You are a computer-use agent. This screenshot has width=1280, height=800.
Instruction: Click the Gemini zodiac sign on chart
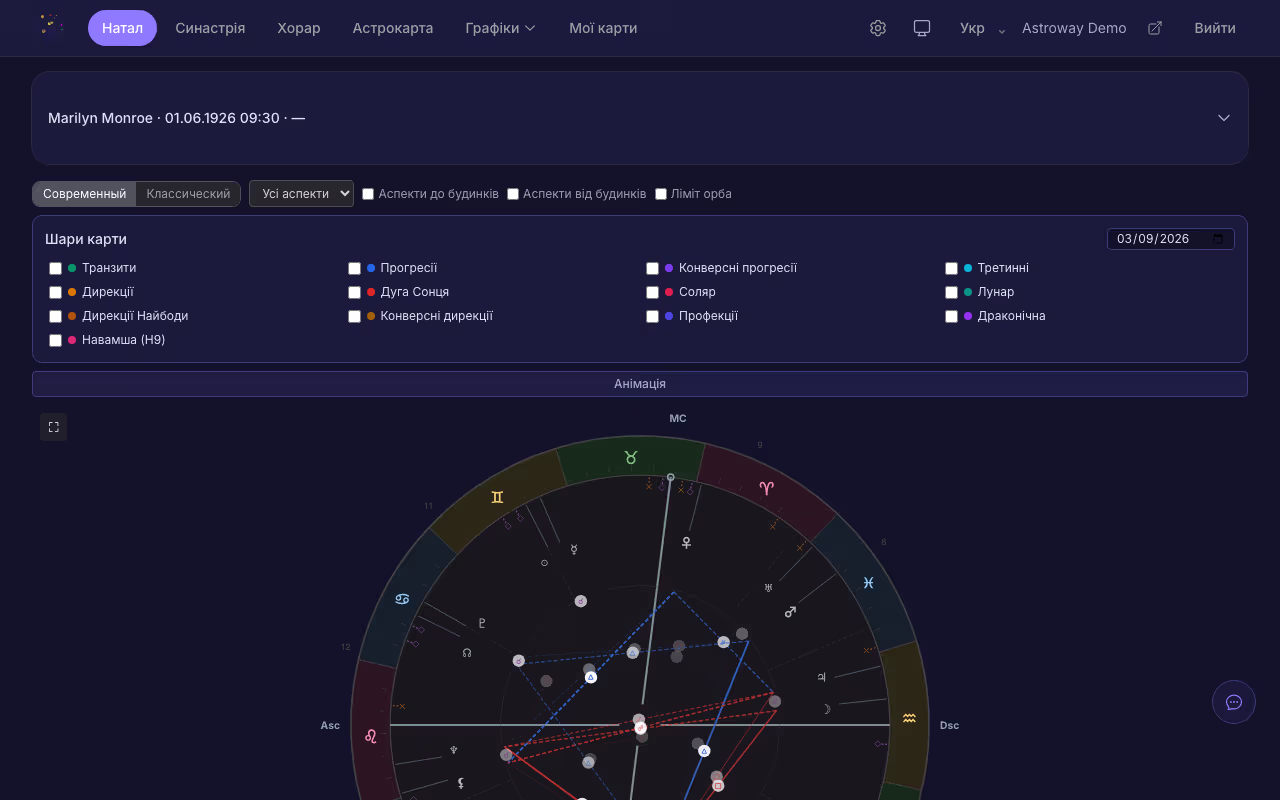point(497,497)
